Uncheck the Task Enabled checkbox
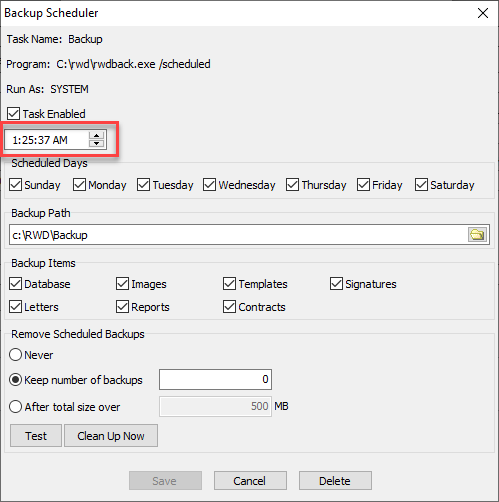This screenshot has width=499, height=502. [13, 114]
